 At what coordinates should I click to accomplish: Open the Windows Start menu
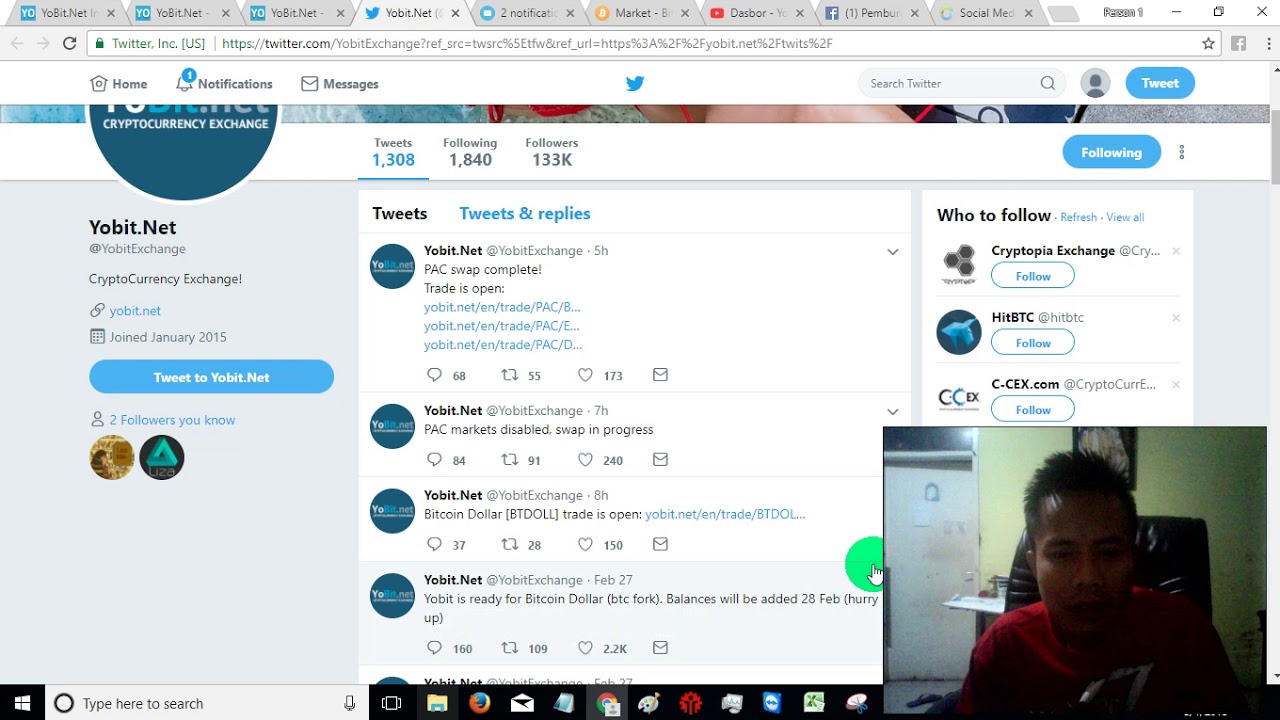(22, 703)
